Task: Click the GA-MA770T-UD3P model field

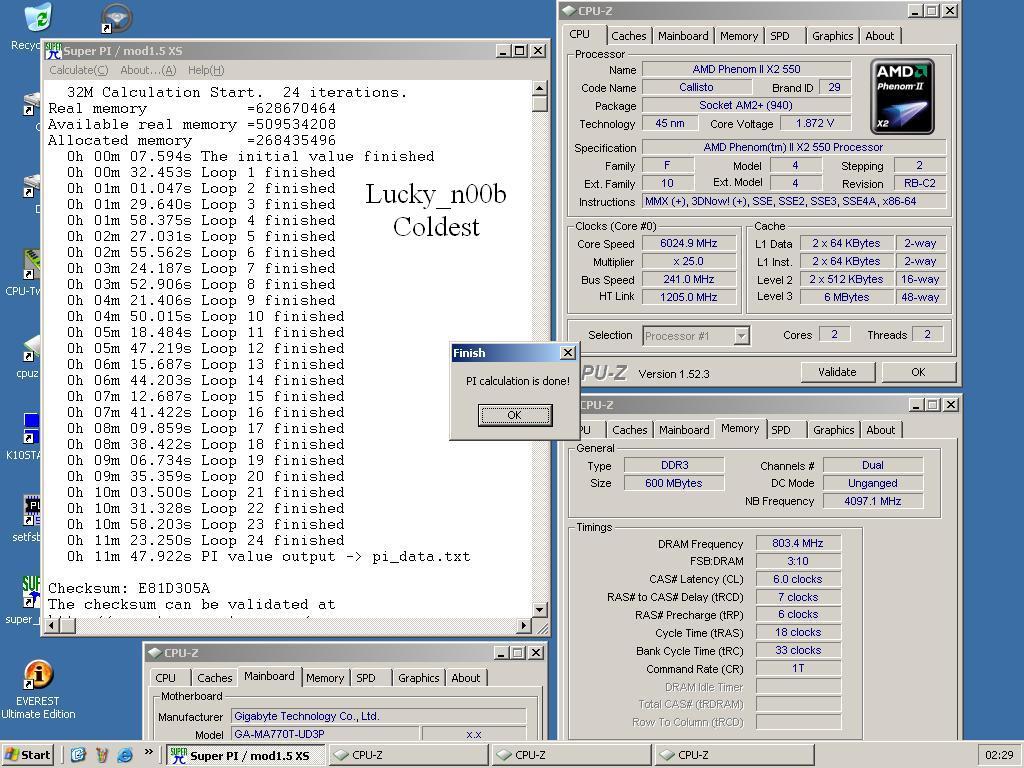Action: click(325, 734)
